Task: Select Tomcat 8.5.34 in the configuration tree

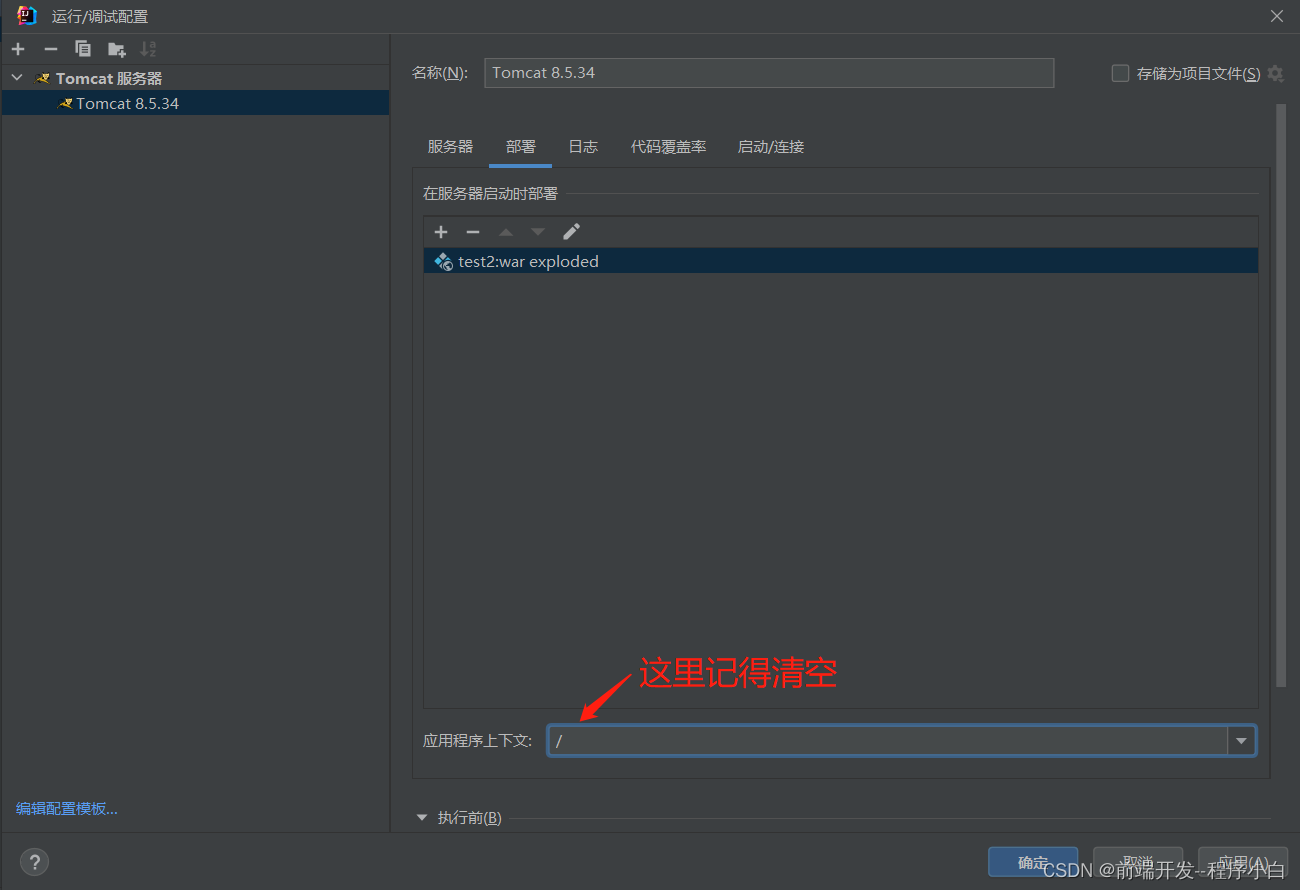Action: pyautogui.click(x=195, y=103)
